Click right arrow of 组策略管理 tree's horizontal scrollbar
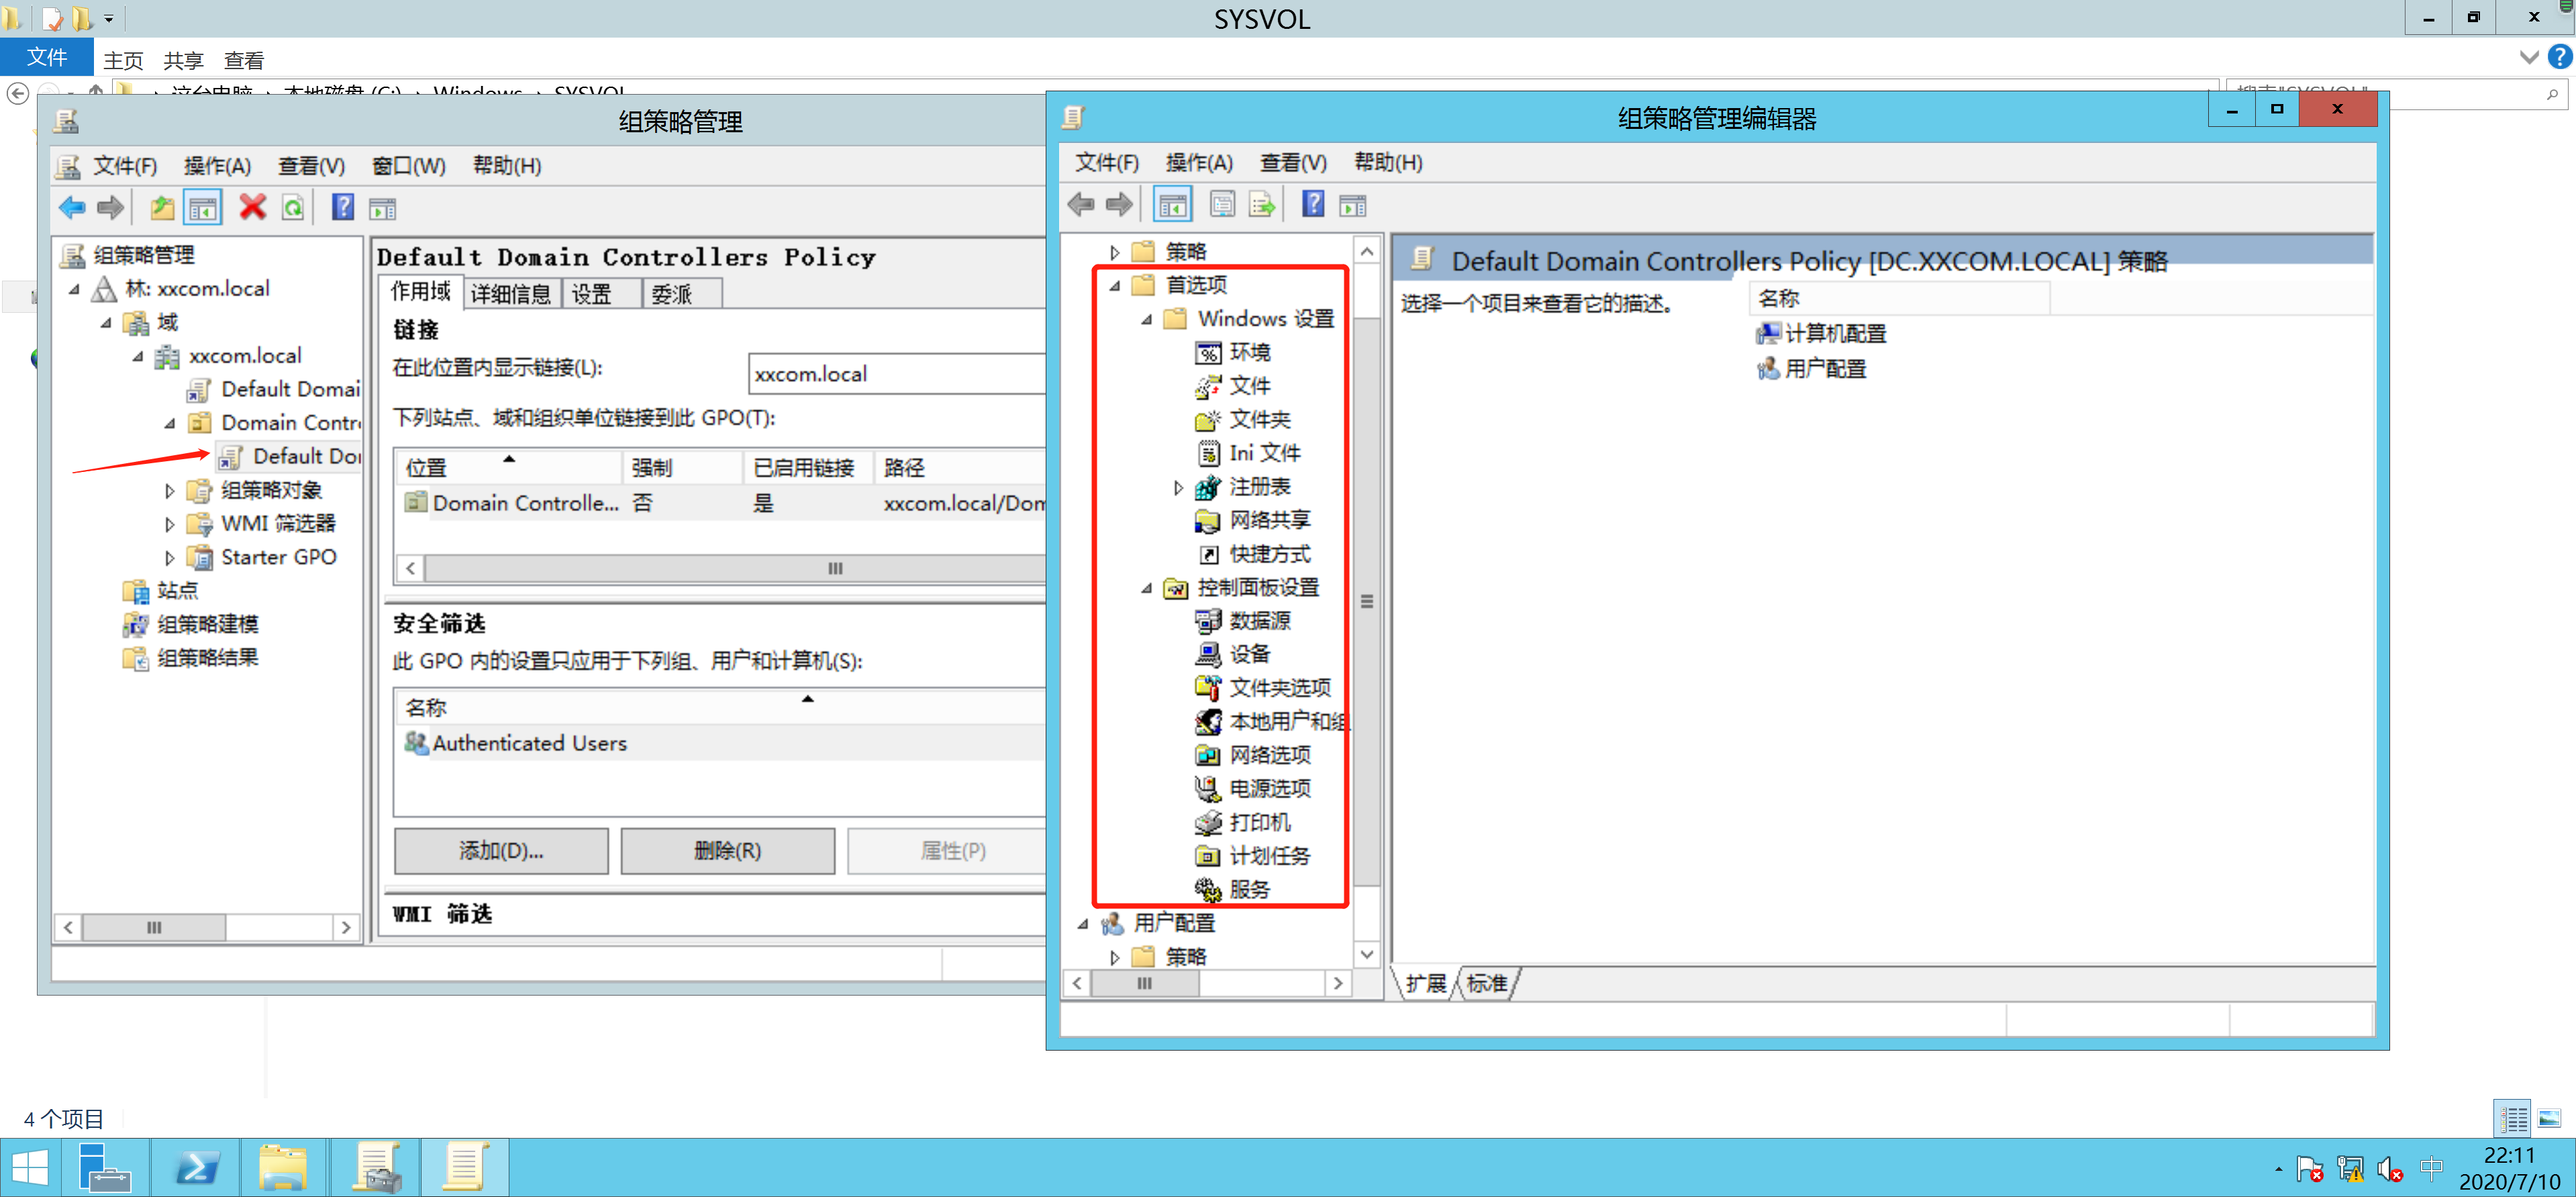 [x=346, y=928]
